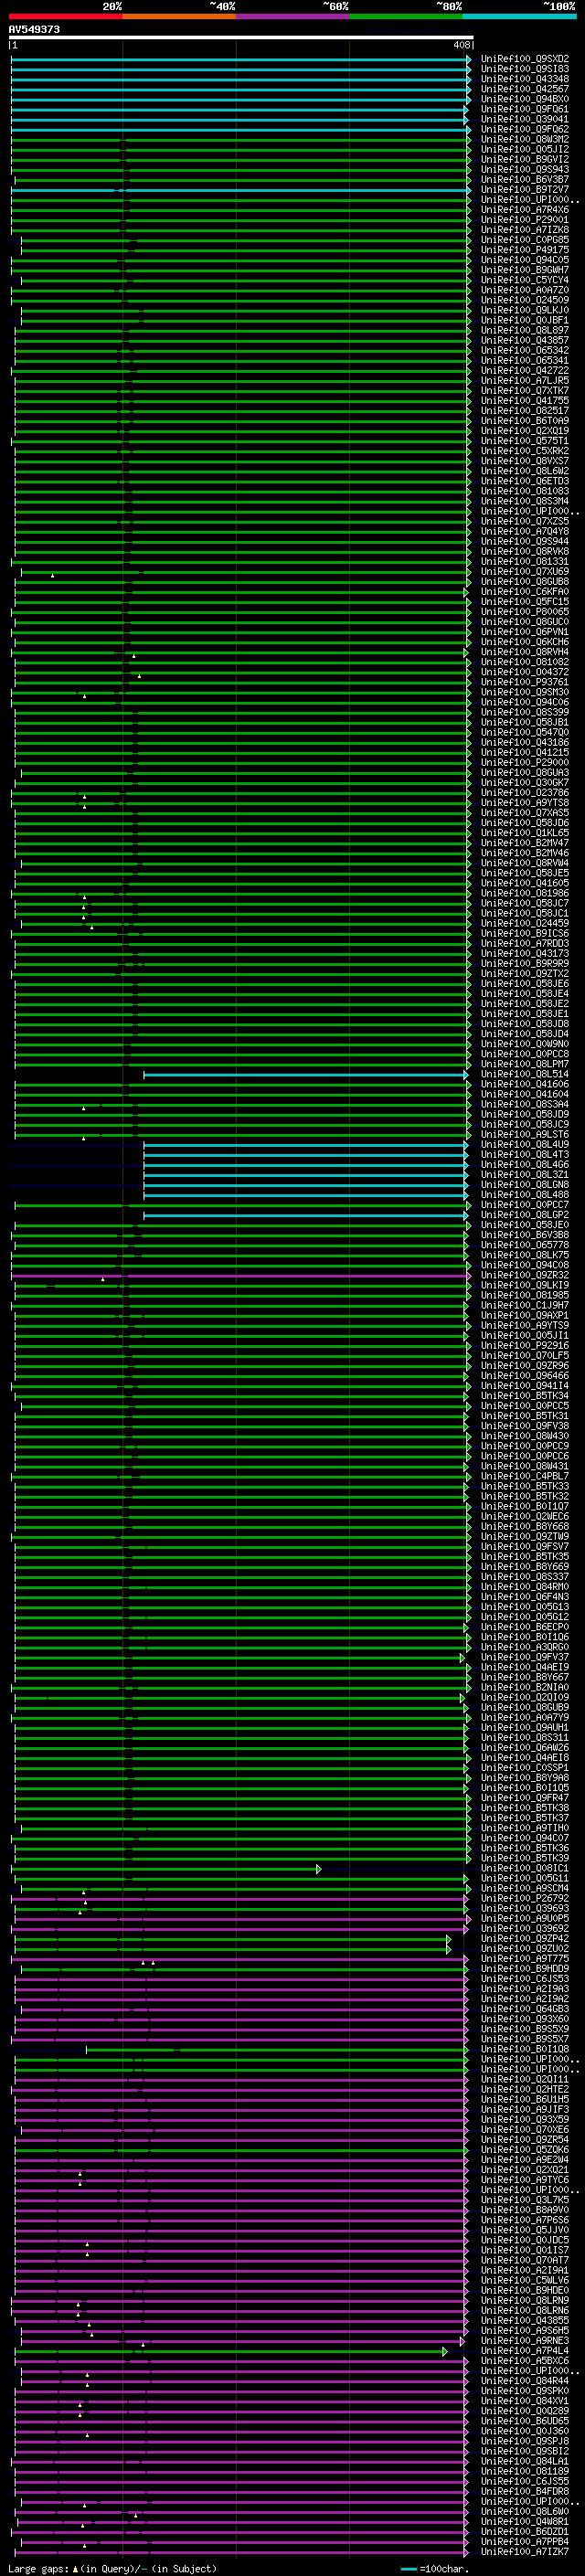The height and width of the screenshot is (2576, 585).
Task: Select hit label UniRef100_Q96466
Action: click(x=525, y=1376)
